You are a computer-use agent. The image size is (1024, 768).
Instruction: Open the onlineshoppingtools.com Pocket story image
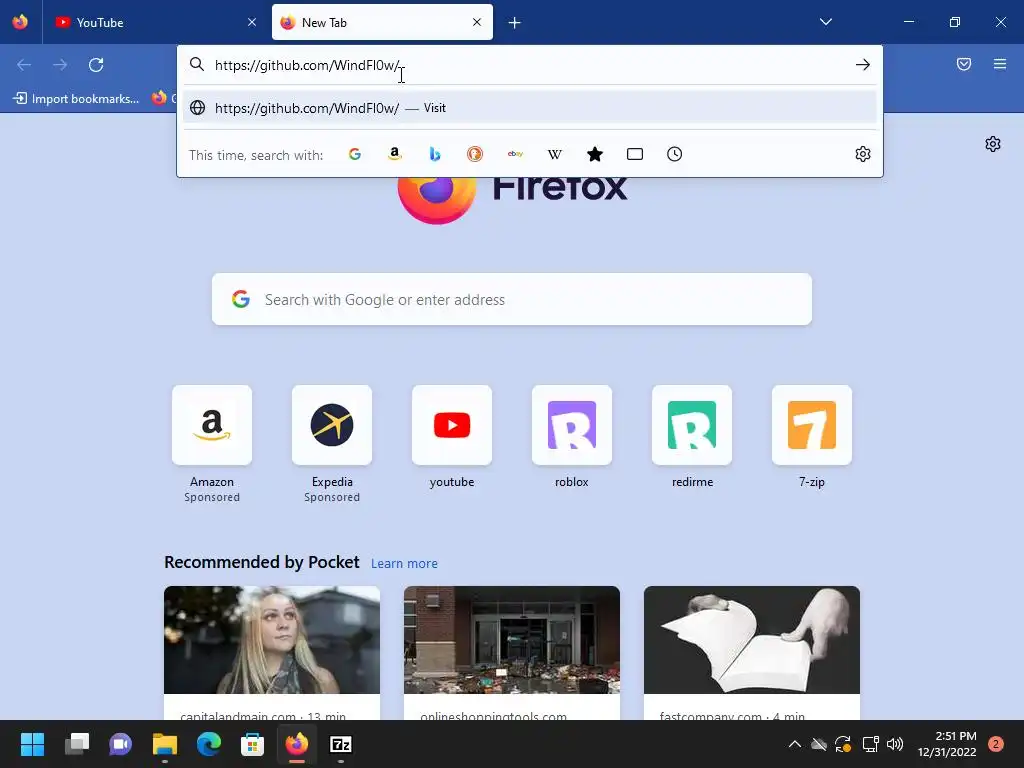[x=511, y=640]
